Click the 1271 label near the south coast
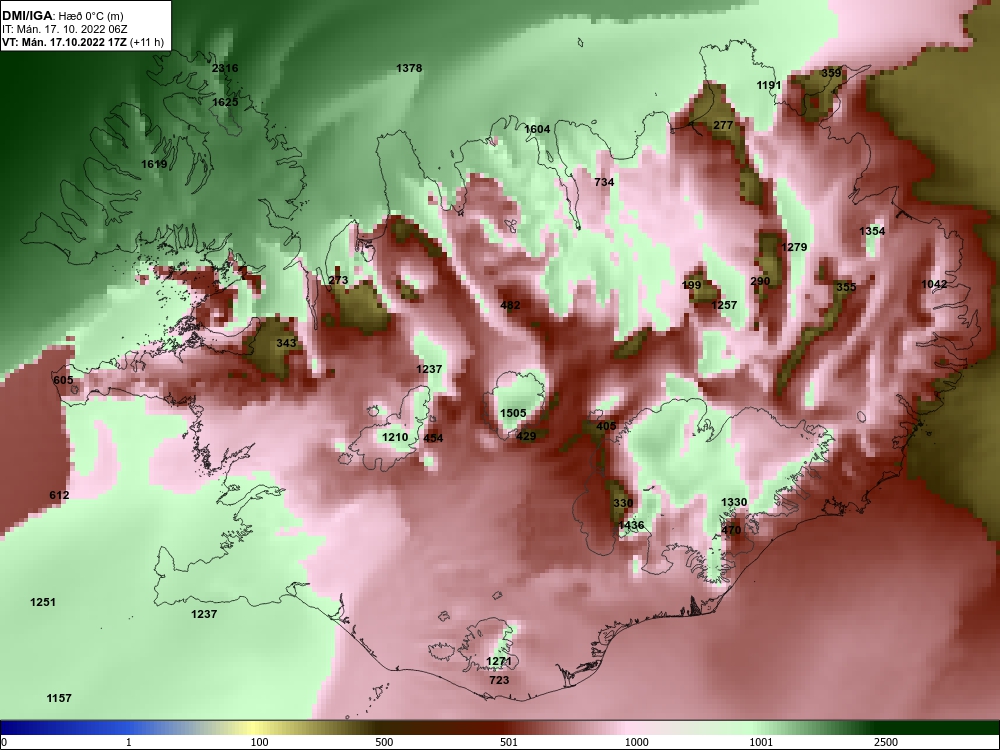1000x750 pixels. click(x=499, y=661)
